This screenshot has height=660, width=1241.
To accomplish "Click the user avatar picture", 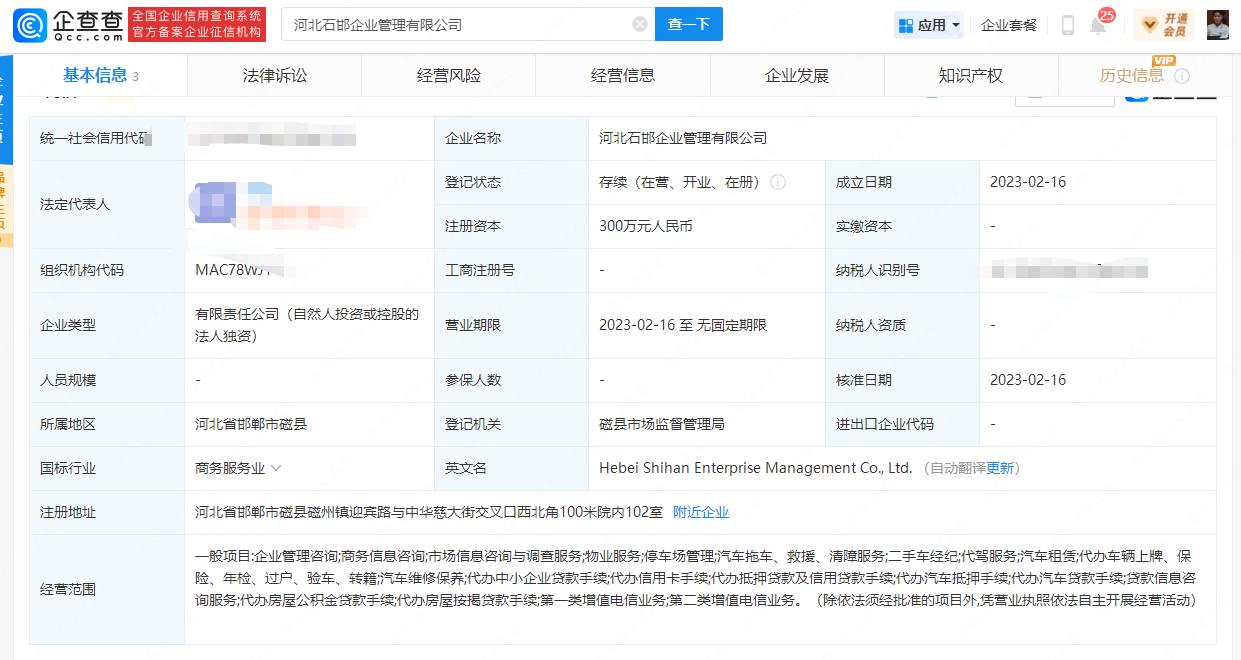I will pos(1217,25).
